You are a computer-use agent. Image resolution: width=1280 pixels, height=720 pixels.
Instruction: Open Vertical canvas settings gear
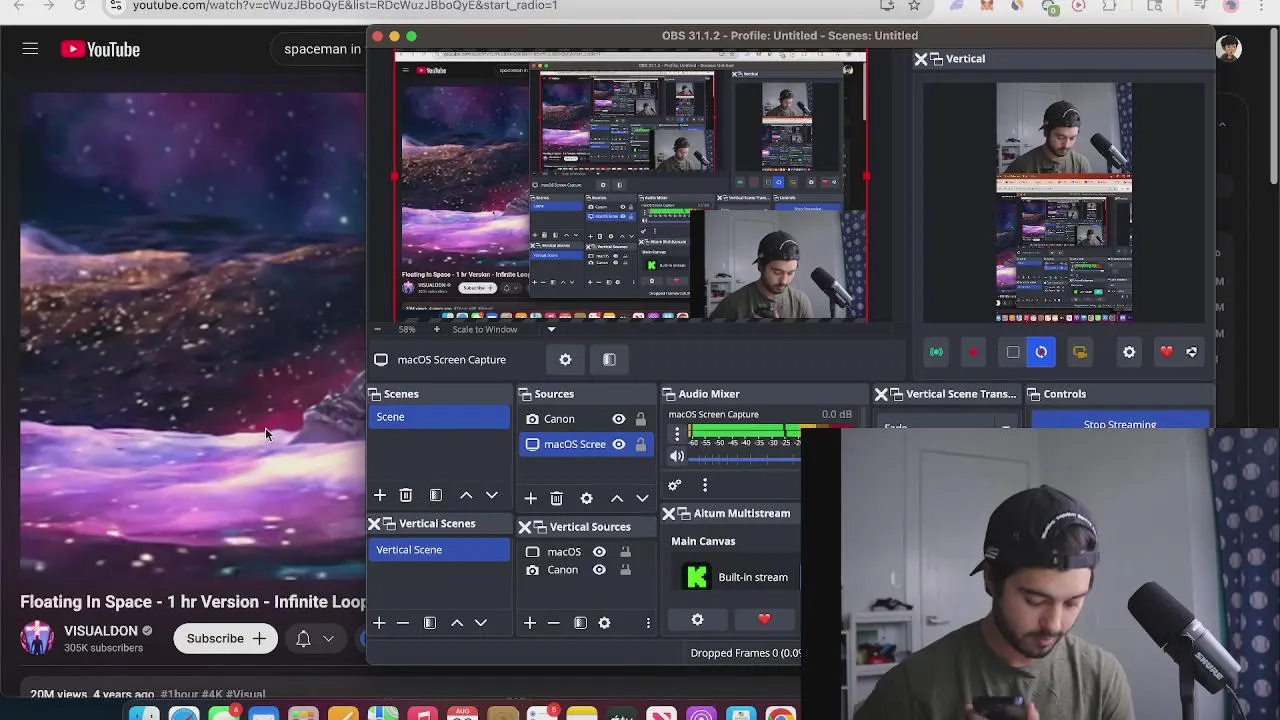1129,352
